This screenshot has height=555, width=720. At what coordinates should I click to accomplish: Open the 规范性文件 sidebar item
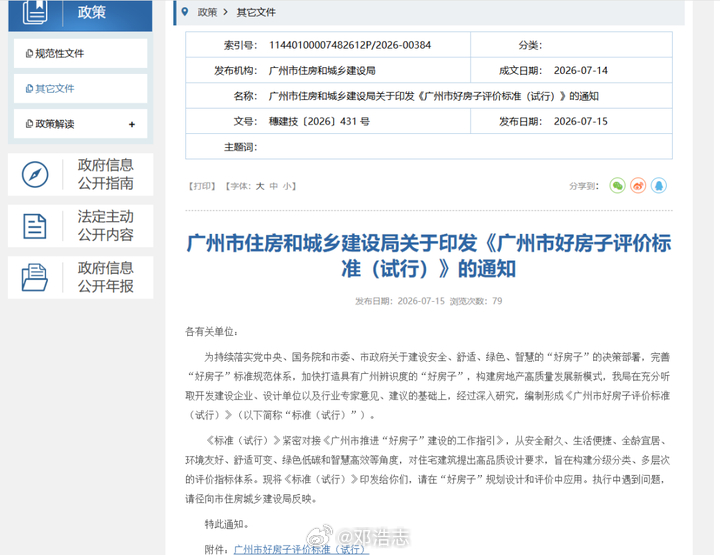tap(80, 54)
